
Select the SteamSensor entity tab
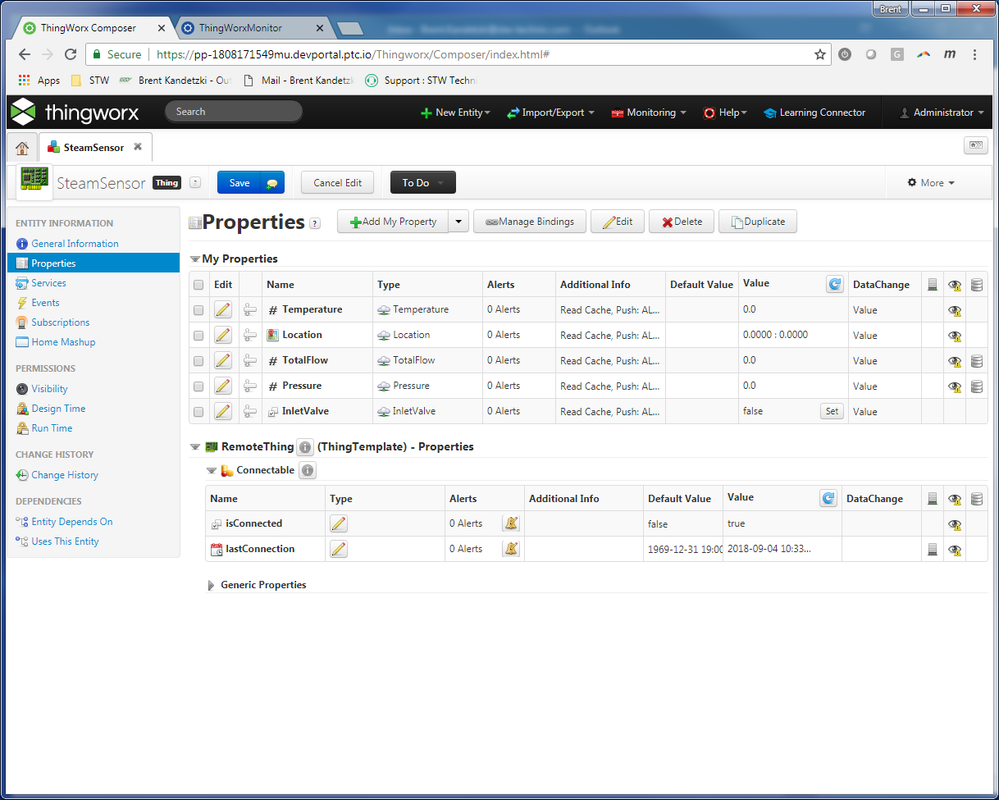94,148
